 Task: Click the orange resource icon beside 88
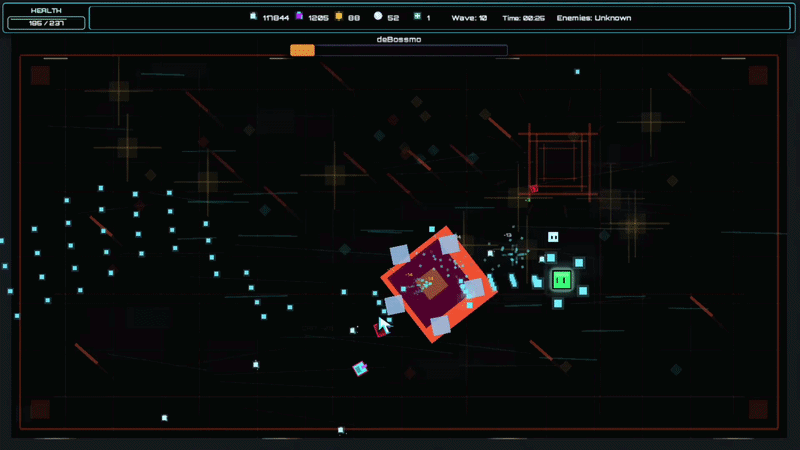point(339,16)
